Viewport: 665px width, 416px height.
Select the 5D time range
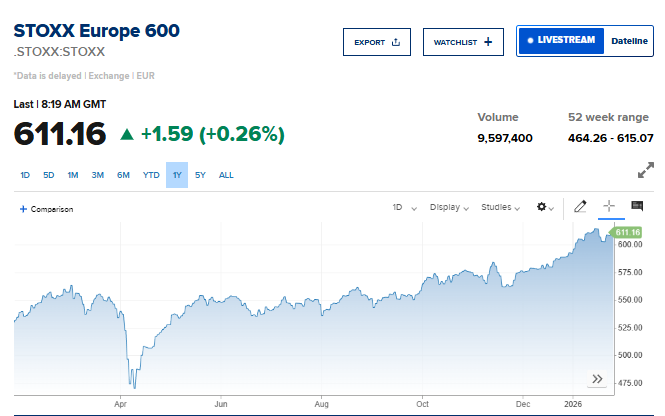coord(49,175)
